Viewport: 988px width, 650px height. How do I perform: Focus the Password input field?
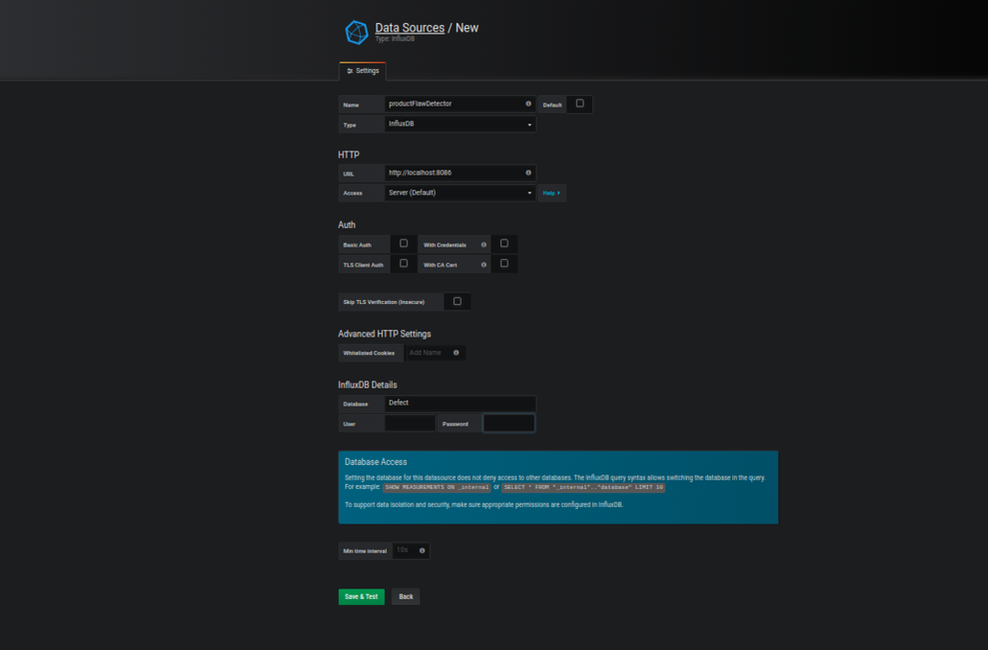(x=509, y=423)
